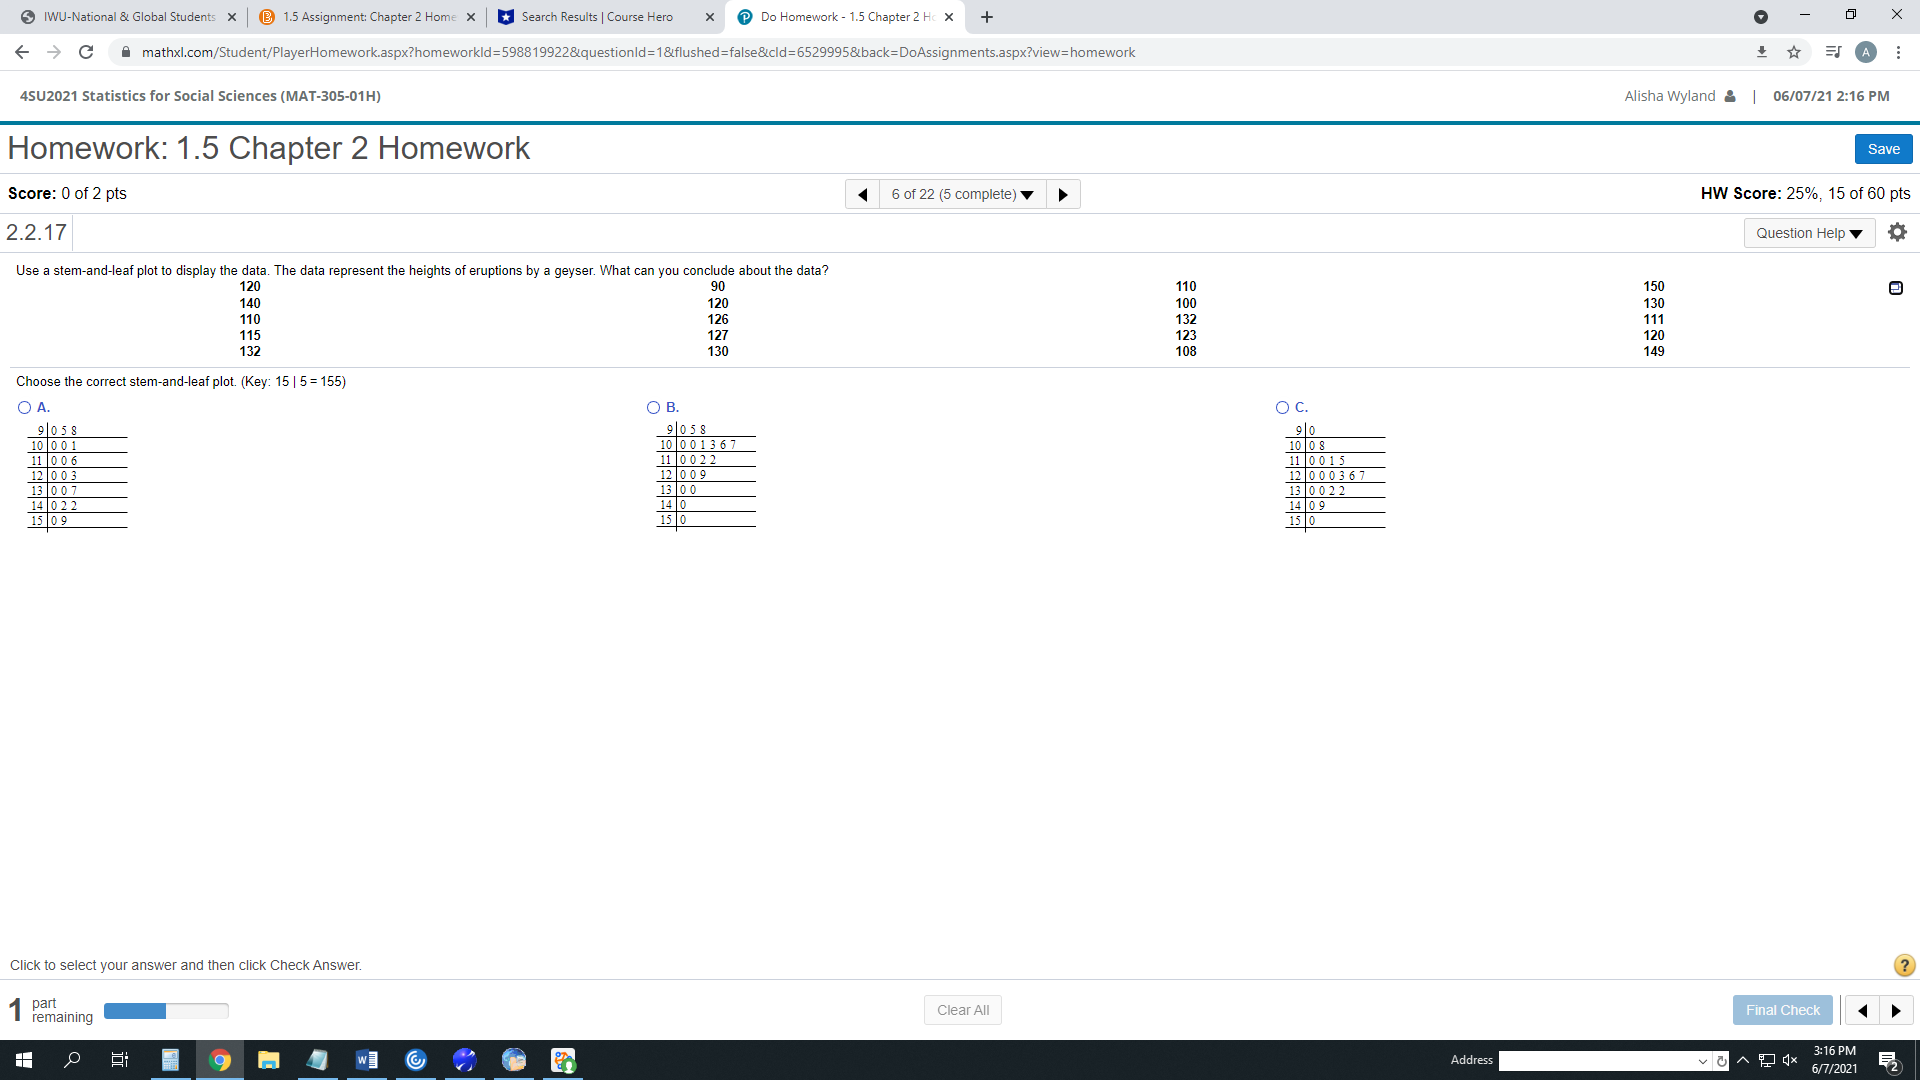This screenshot has height=1080, width=1920.
Task: Click the blue Save button
Action: pos(1883,149)
